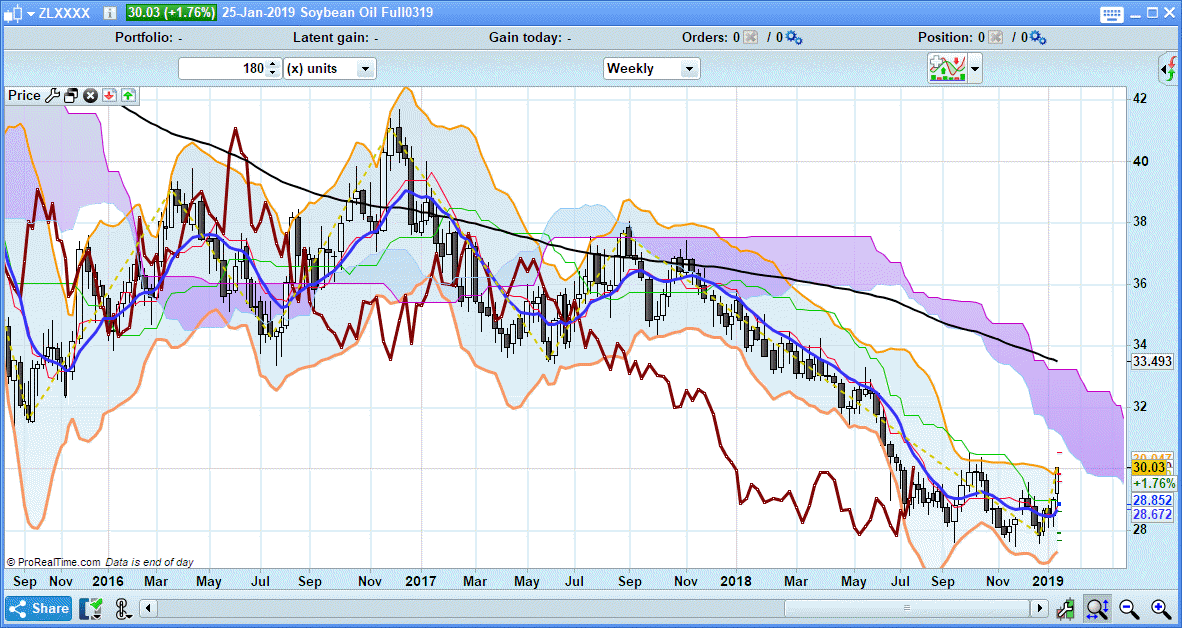Click the horizontal time scrollbar thumb
Viewport: 1182px width, 628px height.
tap(907, 608)
